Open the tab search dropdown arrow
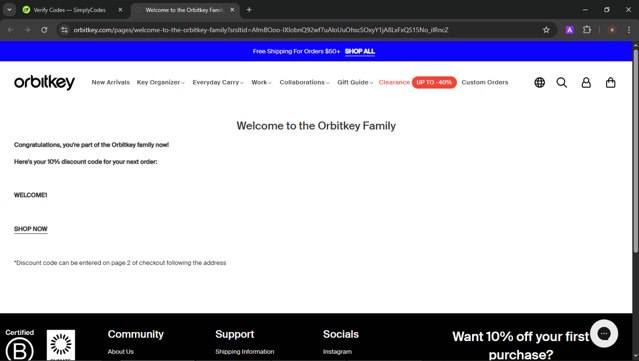Screen dimensions: 639x361 (9, 10)
